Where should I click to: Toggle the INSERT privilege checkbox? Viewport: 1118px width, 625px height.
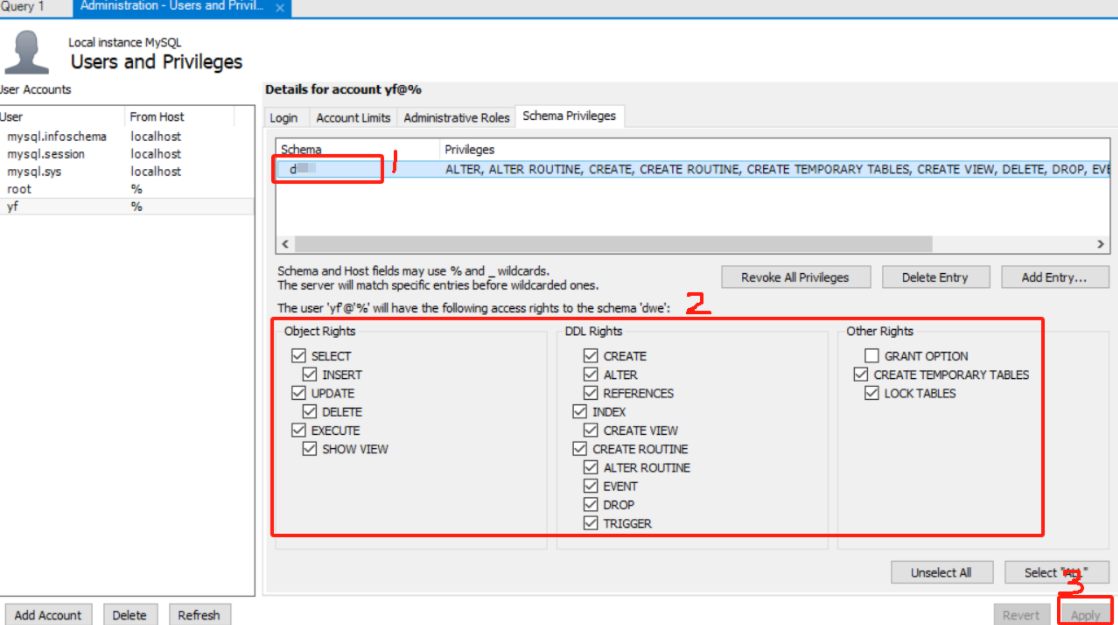pos(309,374)
